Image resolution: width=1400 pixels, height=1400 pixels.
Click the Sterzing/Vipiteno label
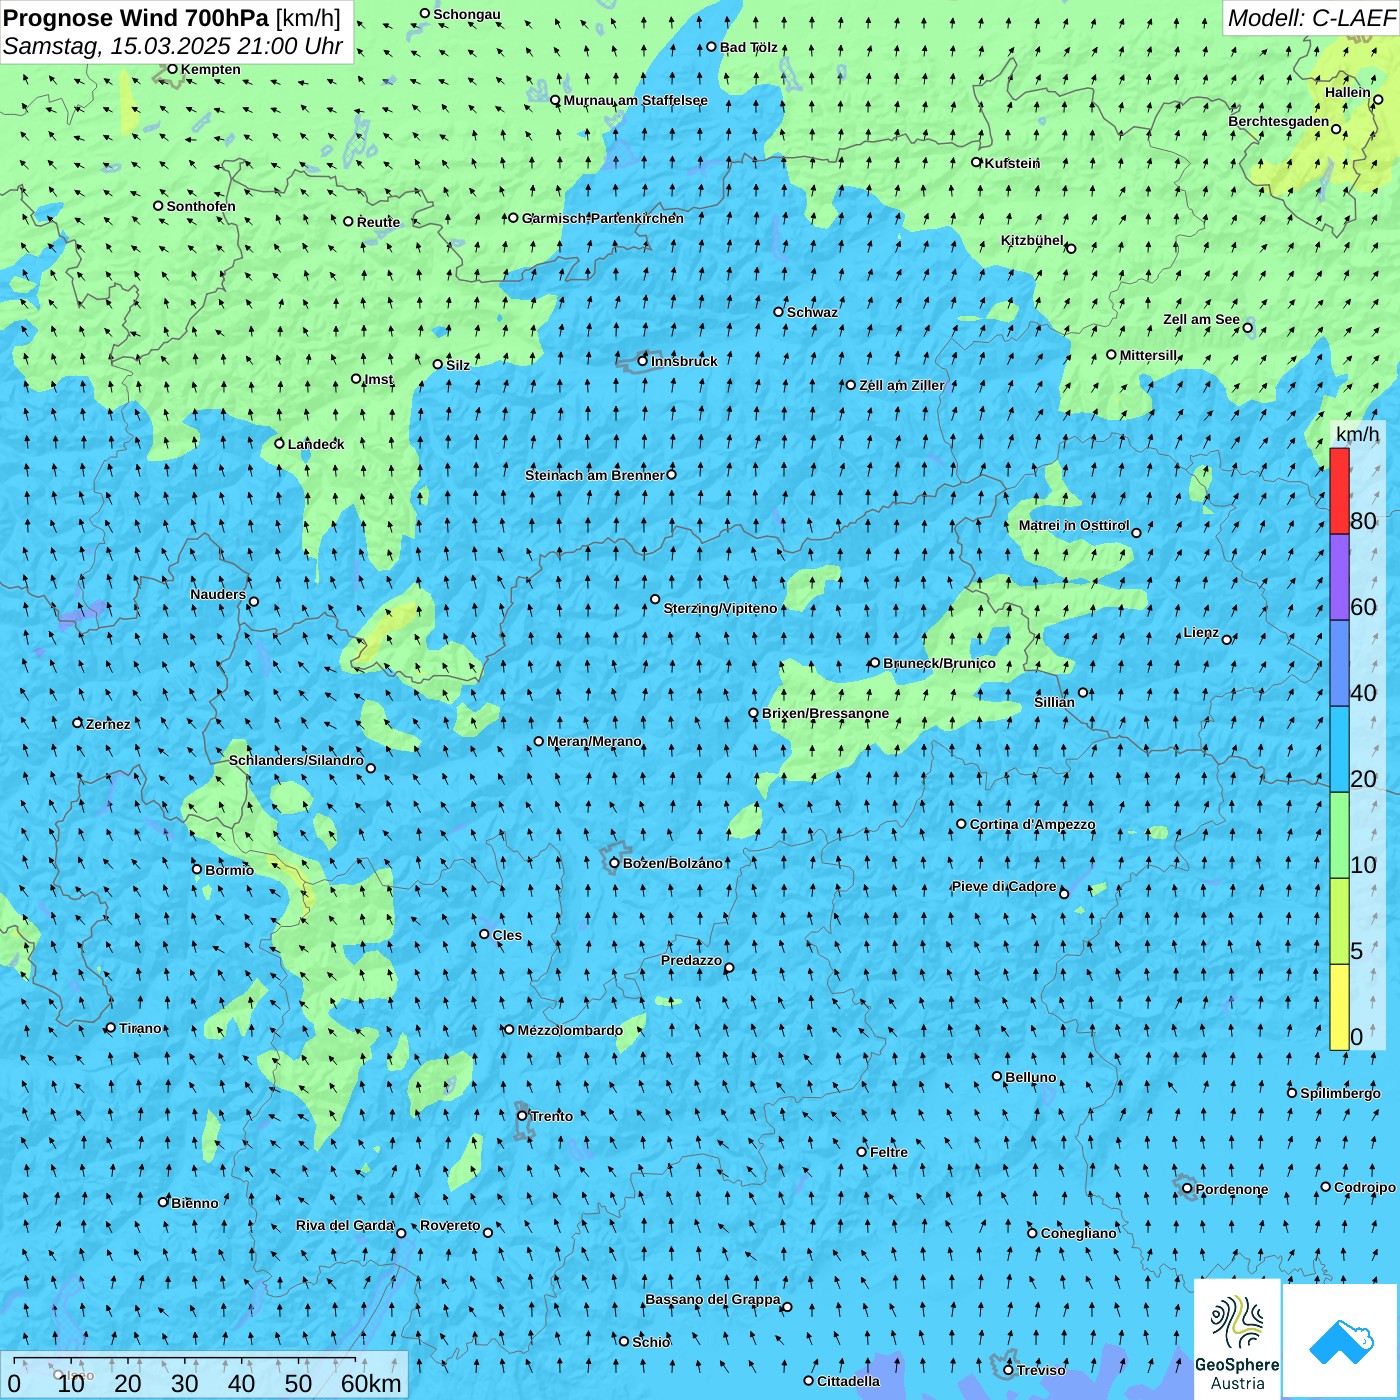point(720,608)
